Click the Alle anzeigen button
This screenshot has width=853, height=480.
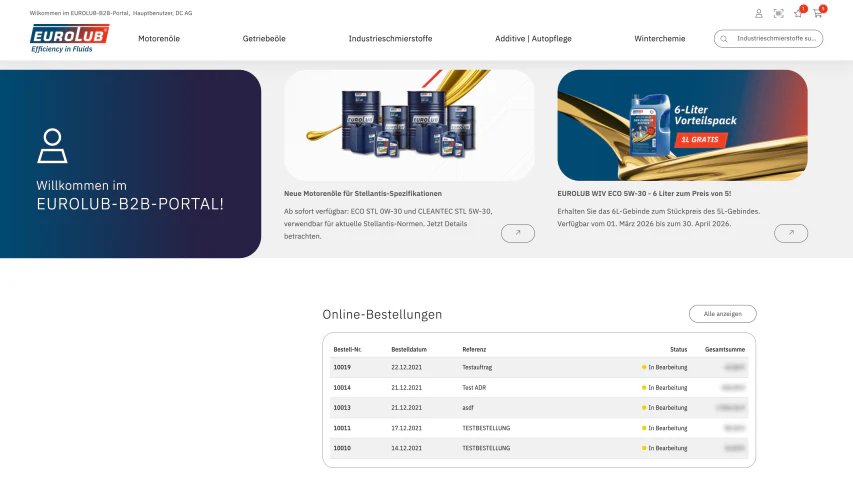(x=722, y=313)
